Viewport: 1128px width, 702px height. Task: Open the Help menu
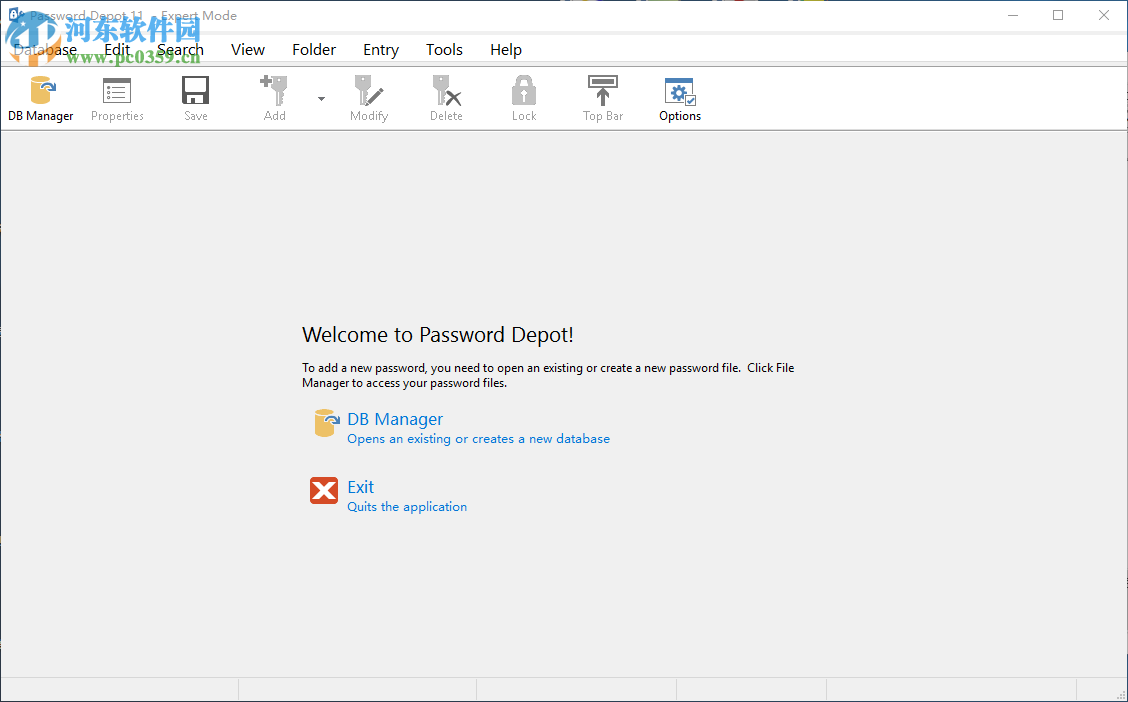506,49
